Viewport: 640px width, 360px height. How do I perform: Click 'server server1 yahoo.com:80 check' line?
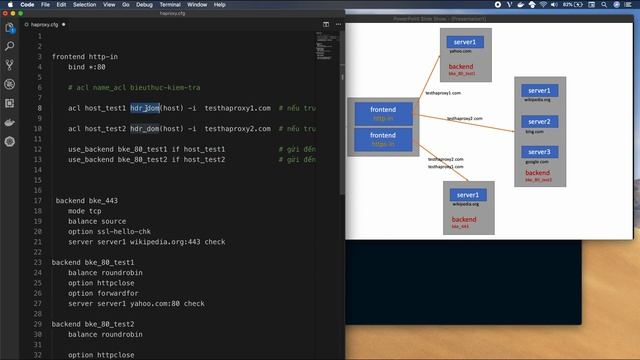(136, 304)
